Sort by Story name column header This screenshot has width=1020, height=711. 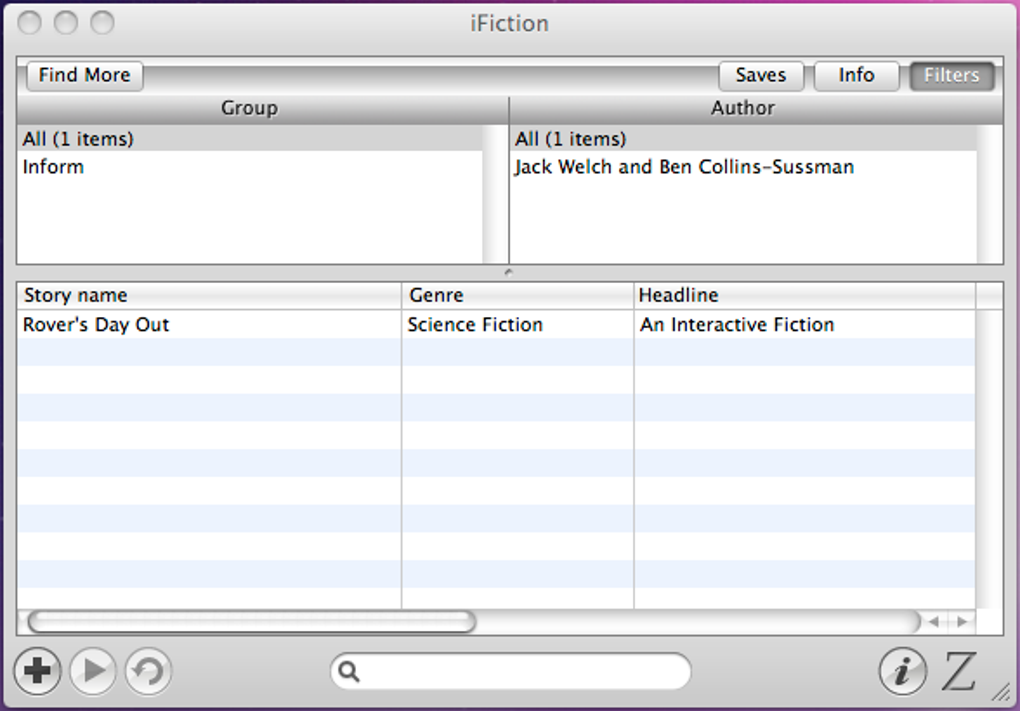[76, 295]
